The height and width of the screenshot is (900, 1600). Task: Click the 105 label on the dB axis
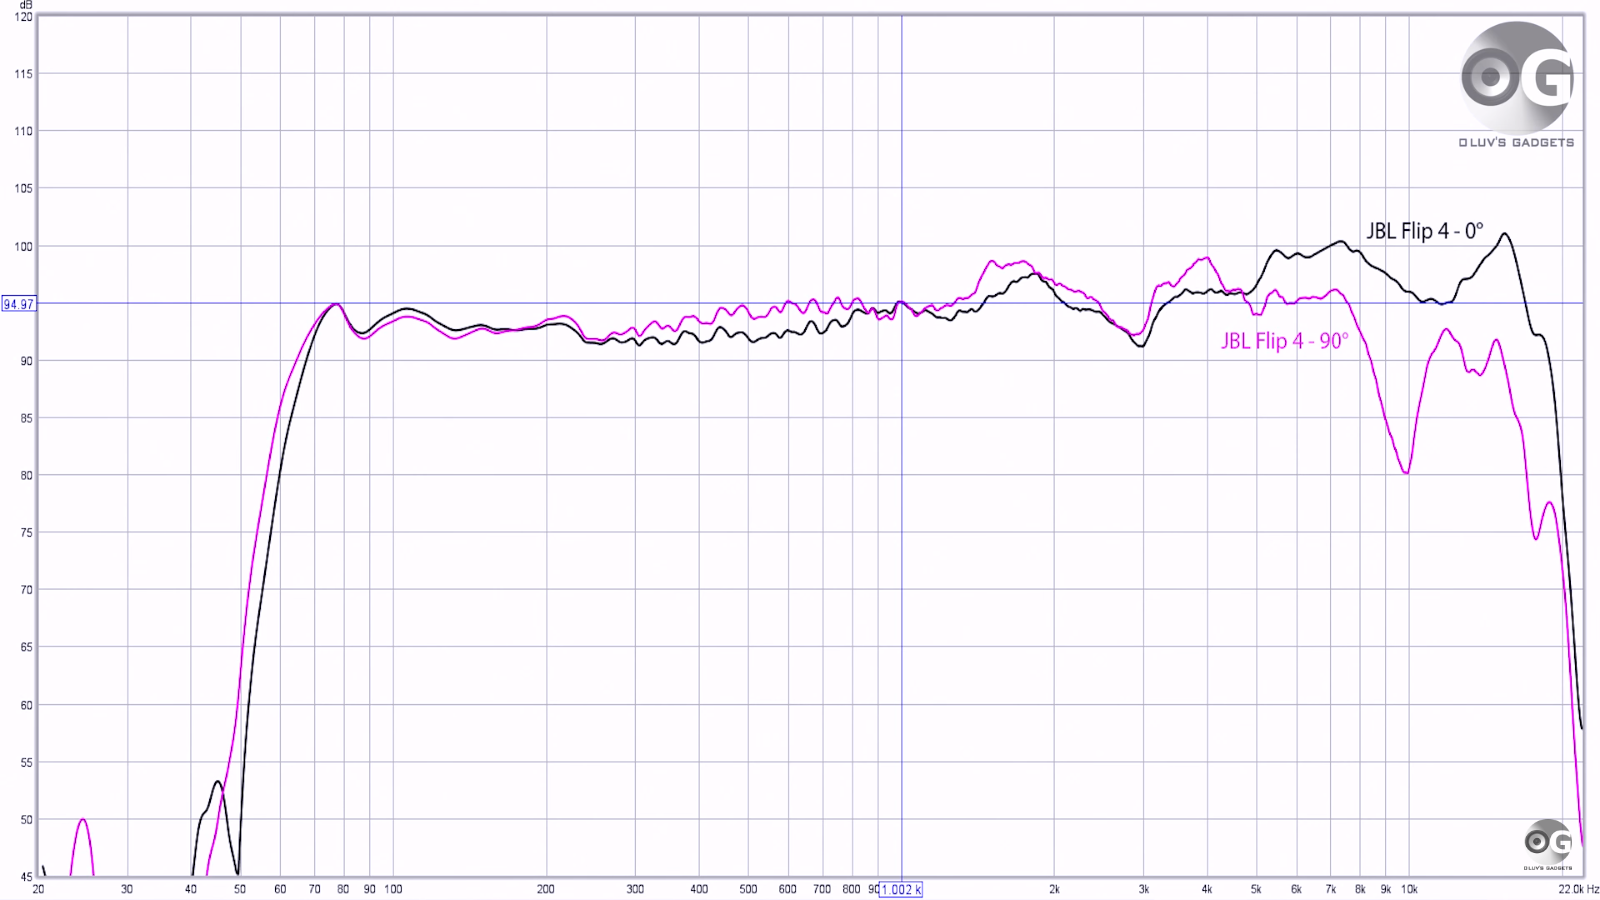coord(24,188)
